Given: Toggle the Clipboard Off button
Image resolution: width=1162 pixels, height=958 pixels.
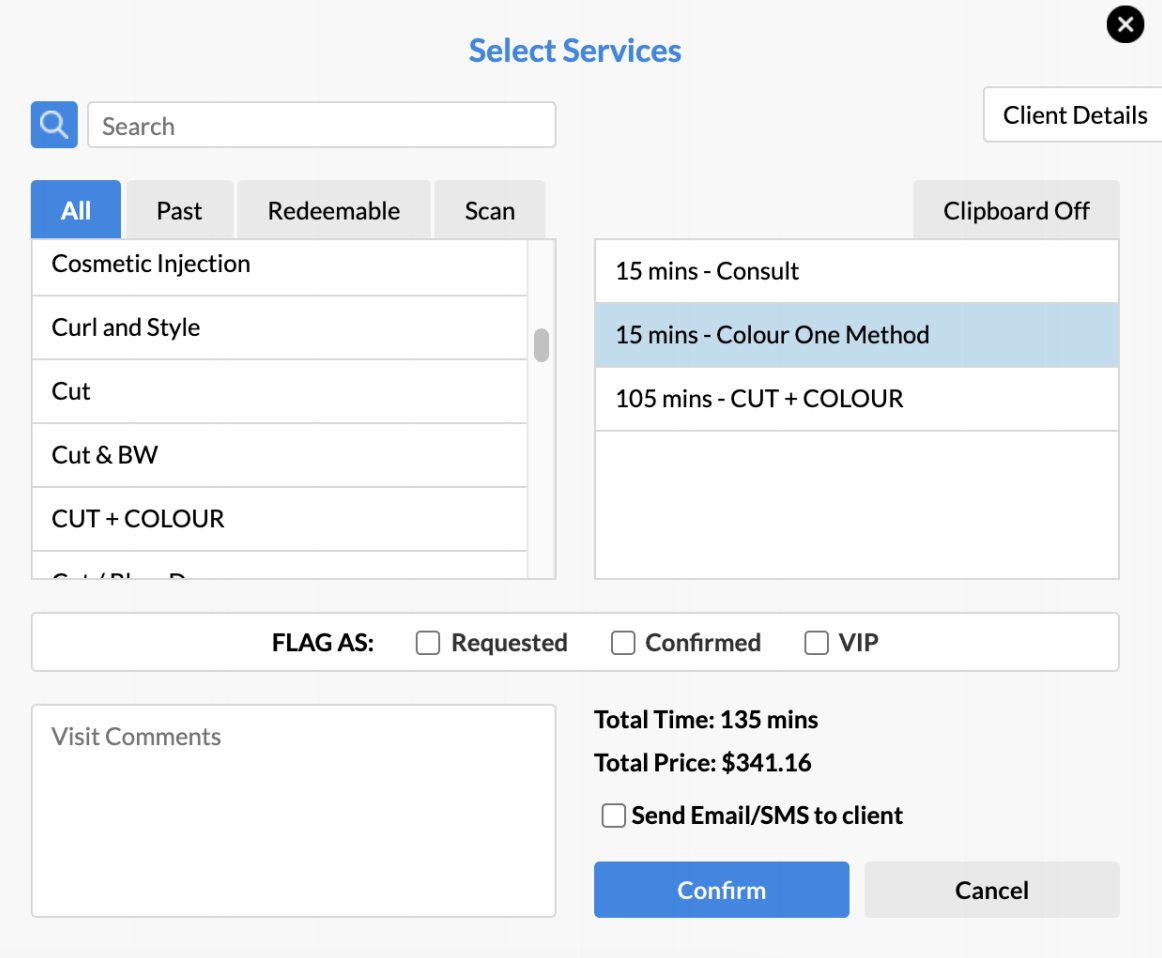Looking at the screenshot, I should [x=1016, y=211].
